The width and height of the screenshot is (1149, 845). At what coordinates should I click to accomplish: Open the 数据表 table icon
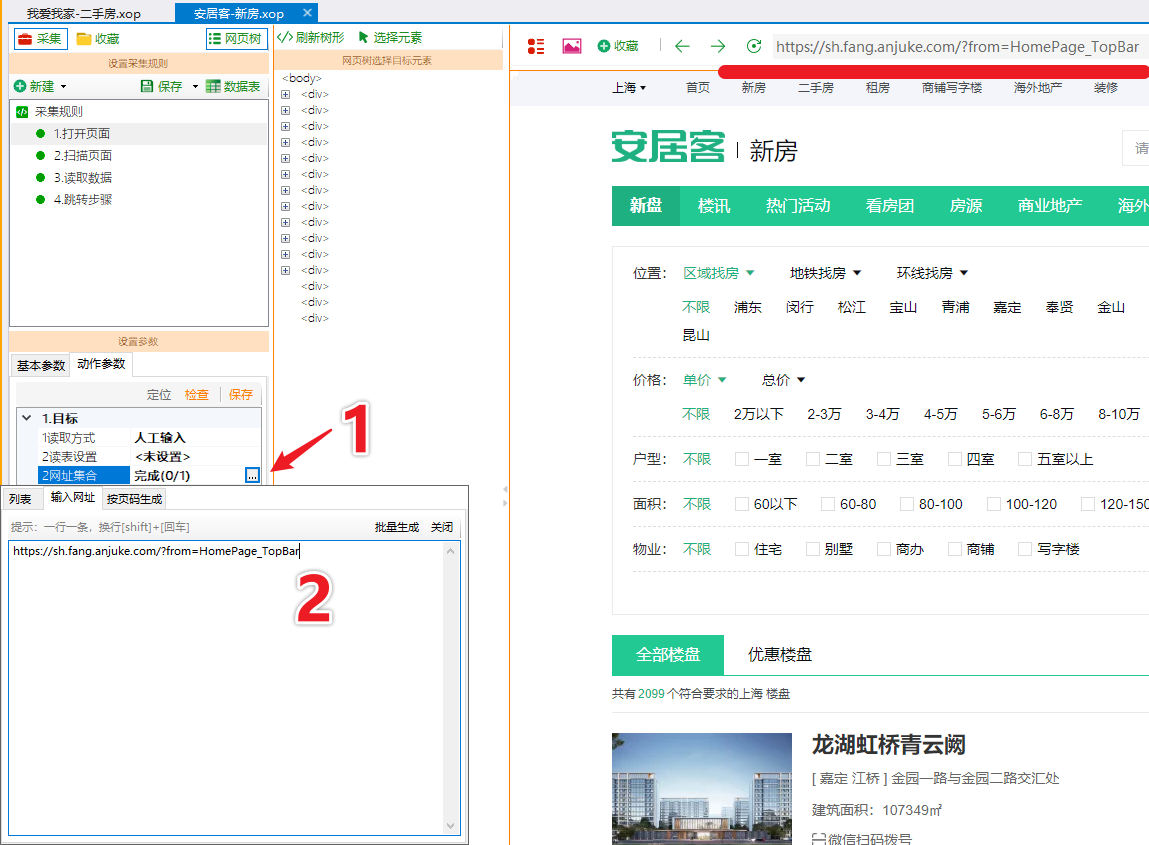click(x=213, y=86)
